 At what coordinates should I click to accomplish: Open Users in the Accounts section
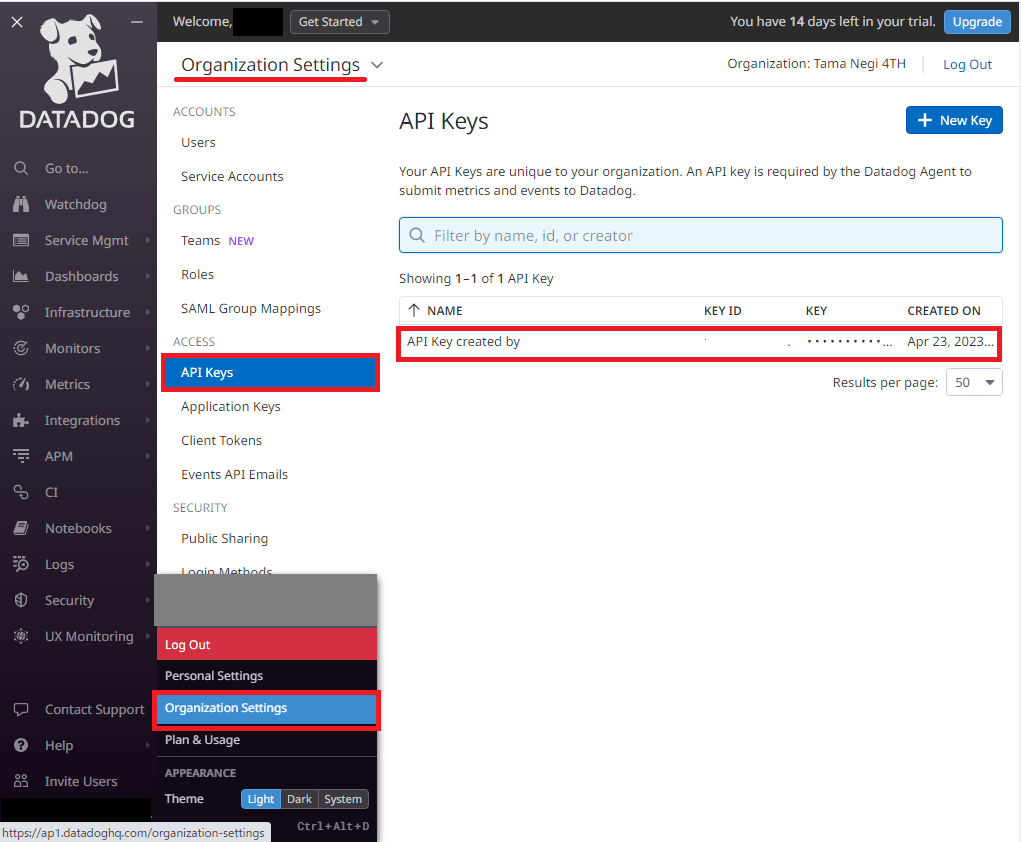(x=198, y=143)
